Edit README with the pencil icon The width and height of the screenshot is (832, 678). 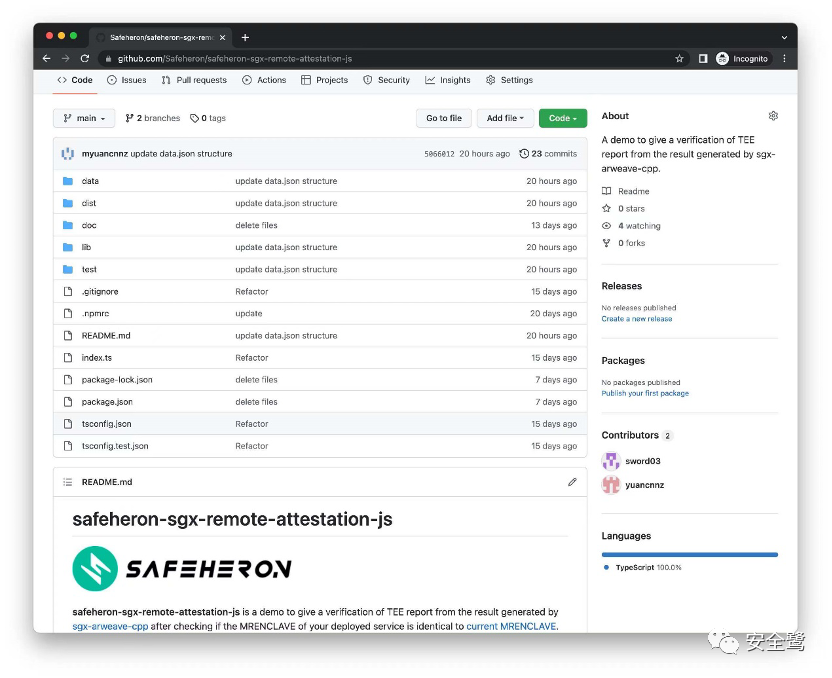572,482
